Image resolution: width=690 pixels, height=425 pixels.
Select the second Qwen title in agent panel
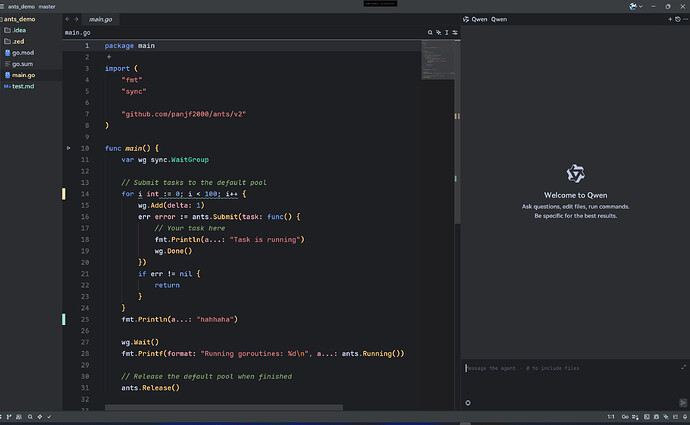coord(499,19)
